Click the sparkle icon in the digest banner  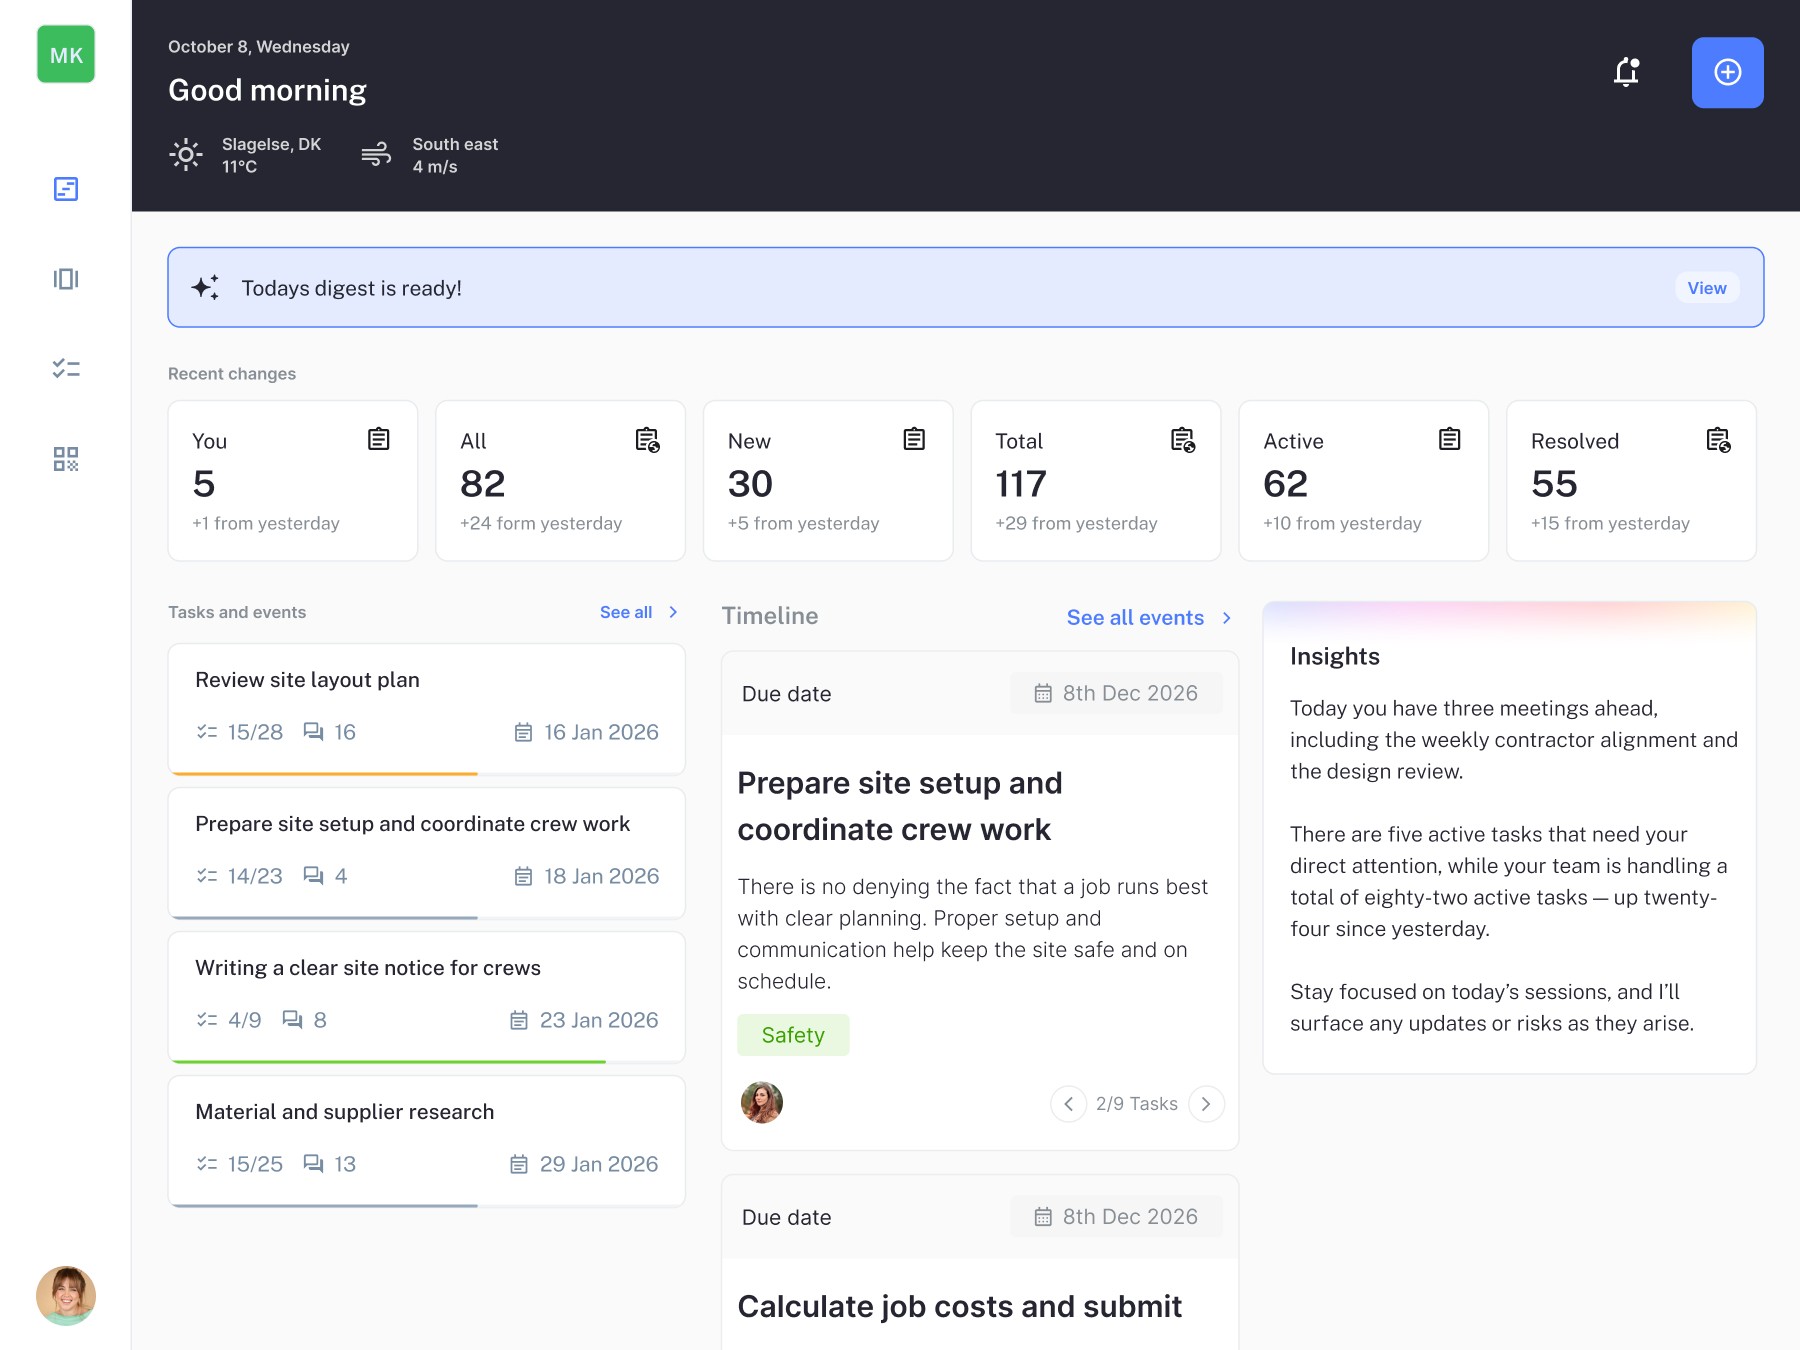(x=206, y=287)
